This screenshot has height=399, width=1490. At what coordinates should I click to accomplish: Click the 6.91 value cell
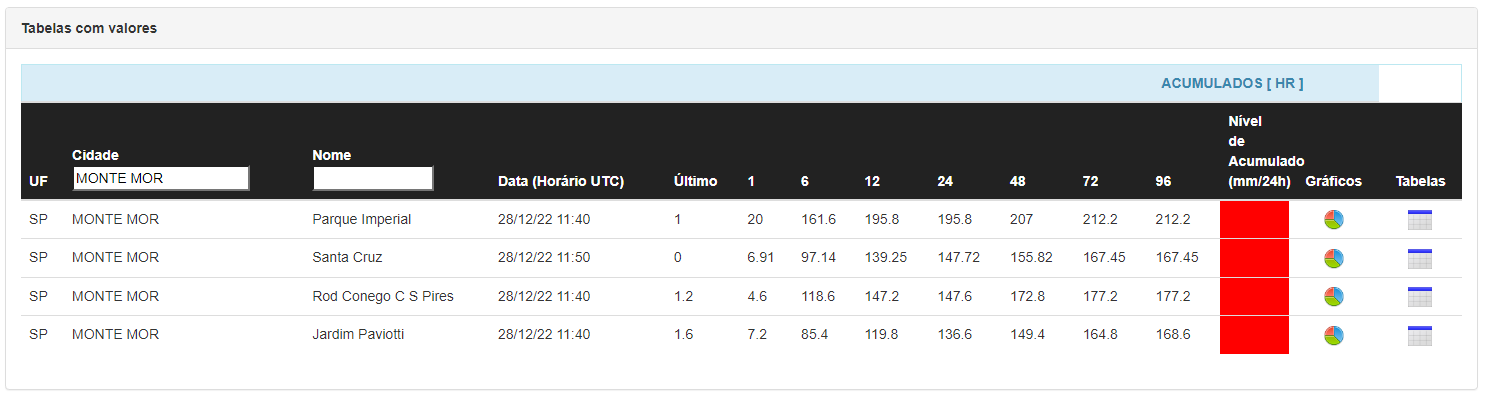pyautogui.click(x=761, y=258)
